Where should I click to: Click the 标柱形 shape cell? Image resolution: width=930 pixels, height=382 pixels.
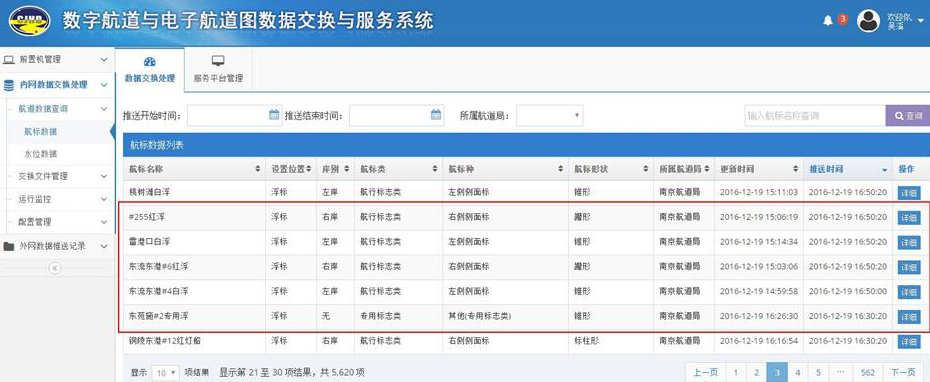tap(587, 342)
